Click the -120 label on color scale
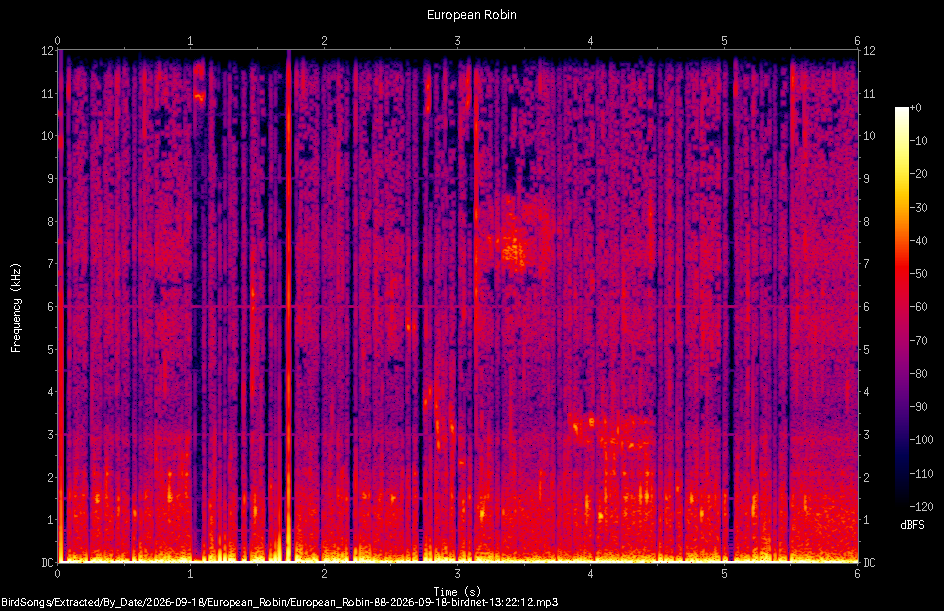The height and width of the screenshot is (611, 944). tap(921, 506)
